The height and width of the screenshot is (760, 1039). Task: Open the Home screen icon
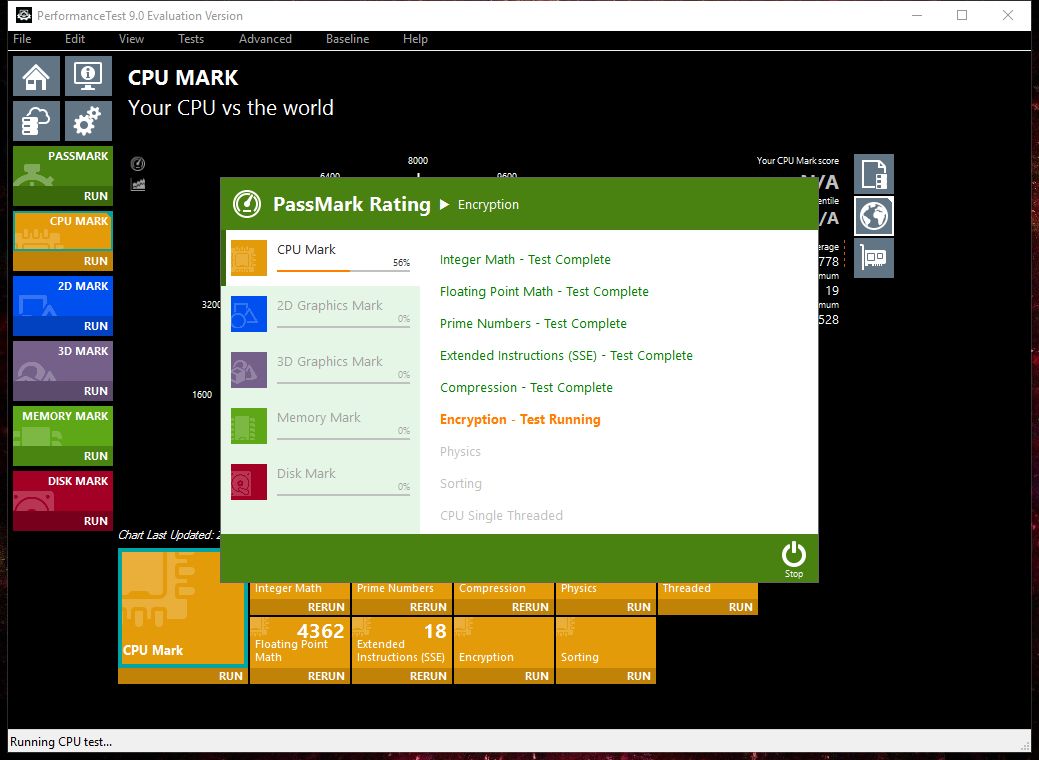(x=36, y=76)
